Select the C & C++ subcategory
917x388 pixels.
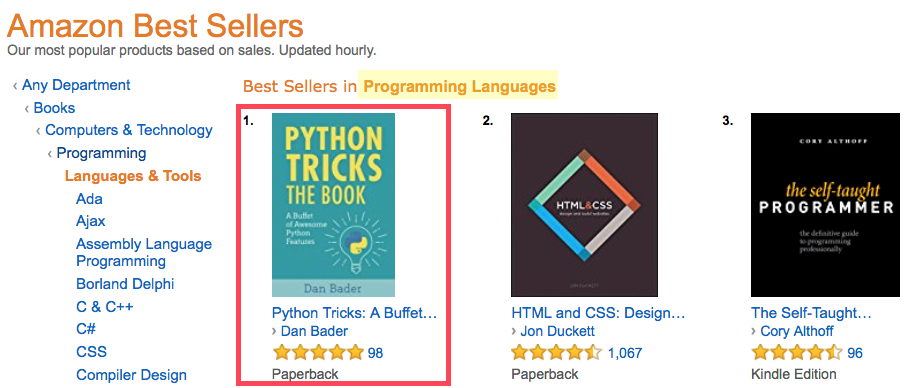pos(105,307)
